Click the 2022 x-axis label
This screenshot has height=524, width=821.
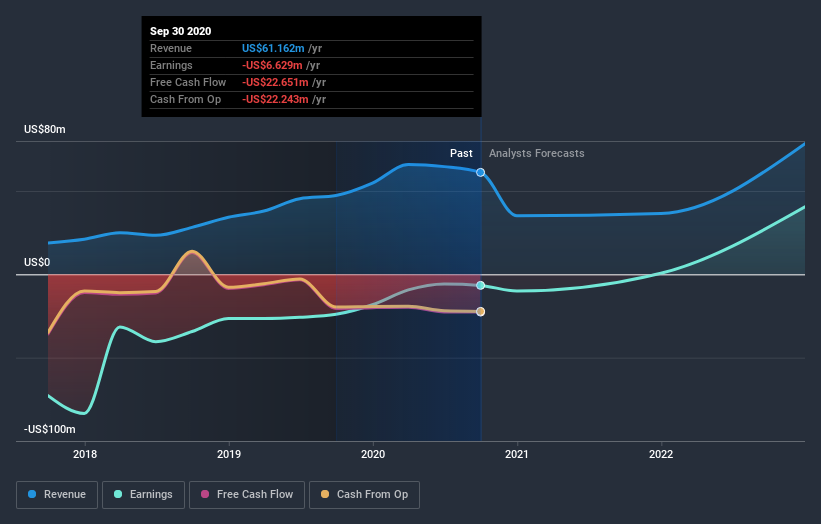pos(661,454)
